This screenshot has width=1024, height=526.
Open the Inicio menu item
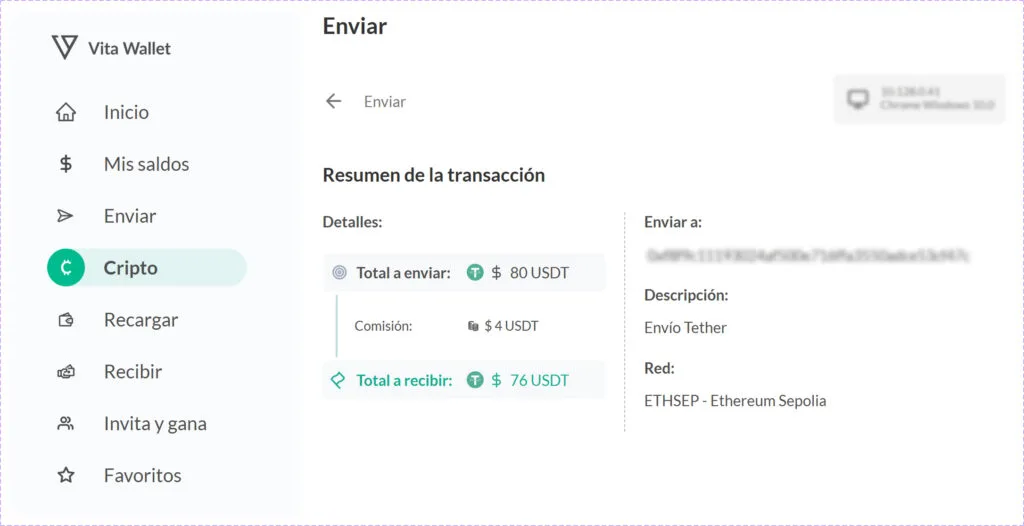[126, 112]
